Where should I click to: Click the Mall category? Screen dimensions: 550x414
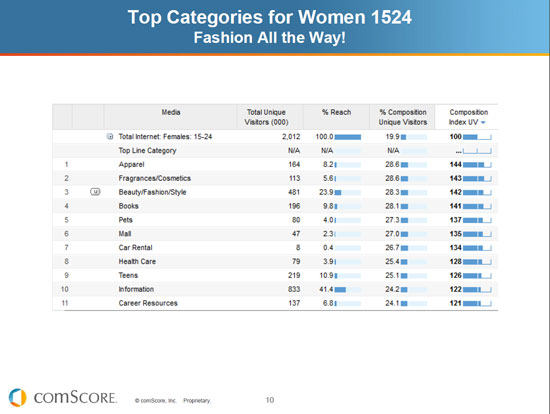click(x=125, y=234)
